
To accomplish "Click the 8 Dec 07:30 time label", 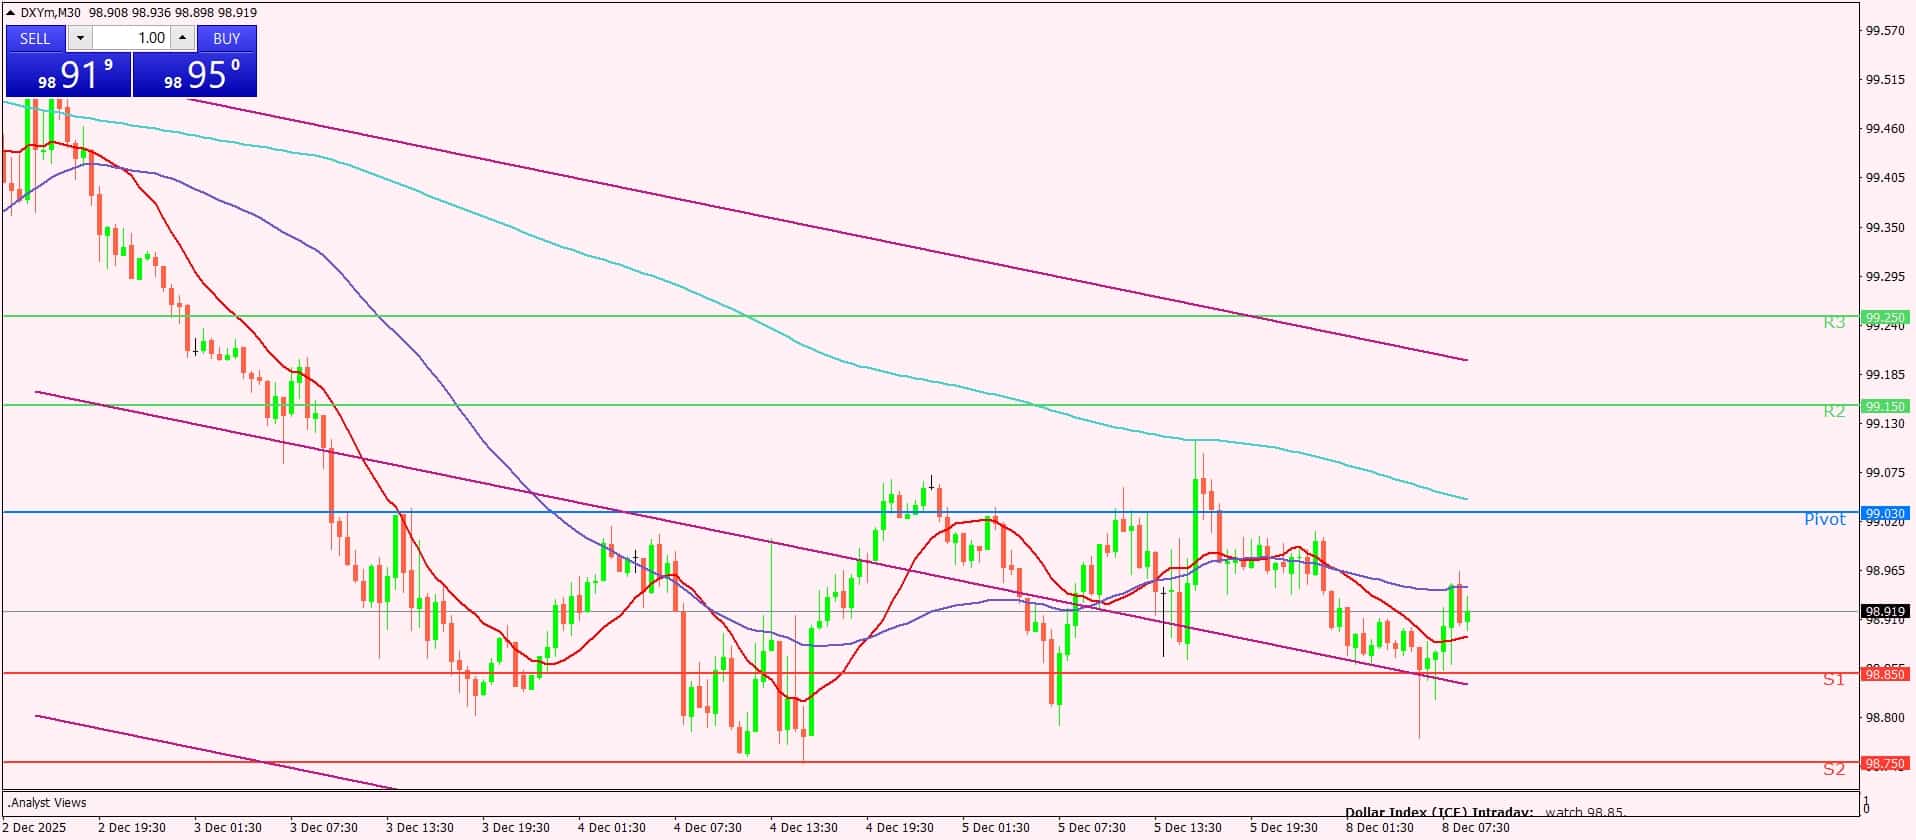I will coord(1475,827).
